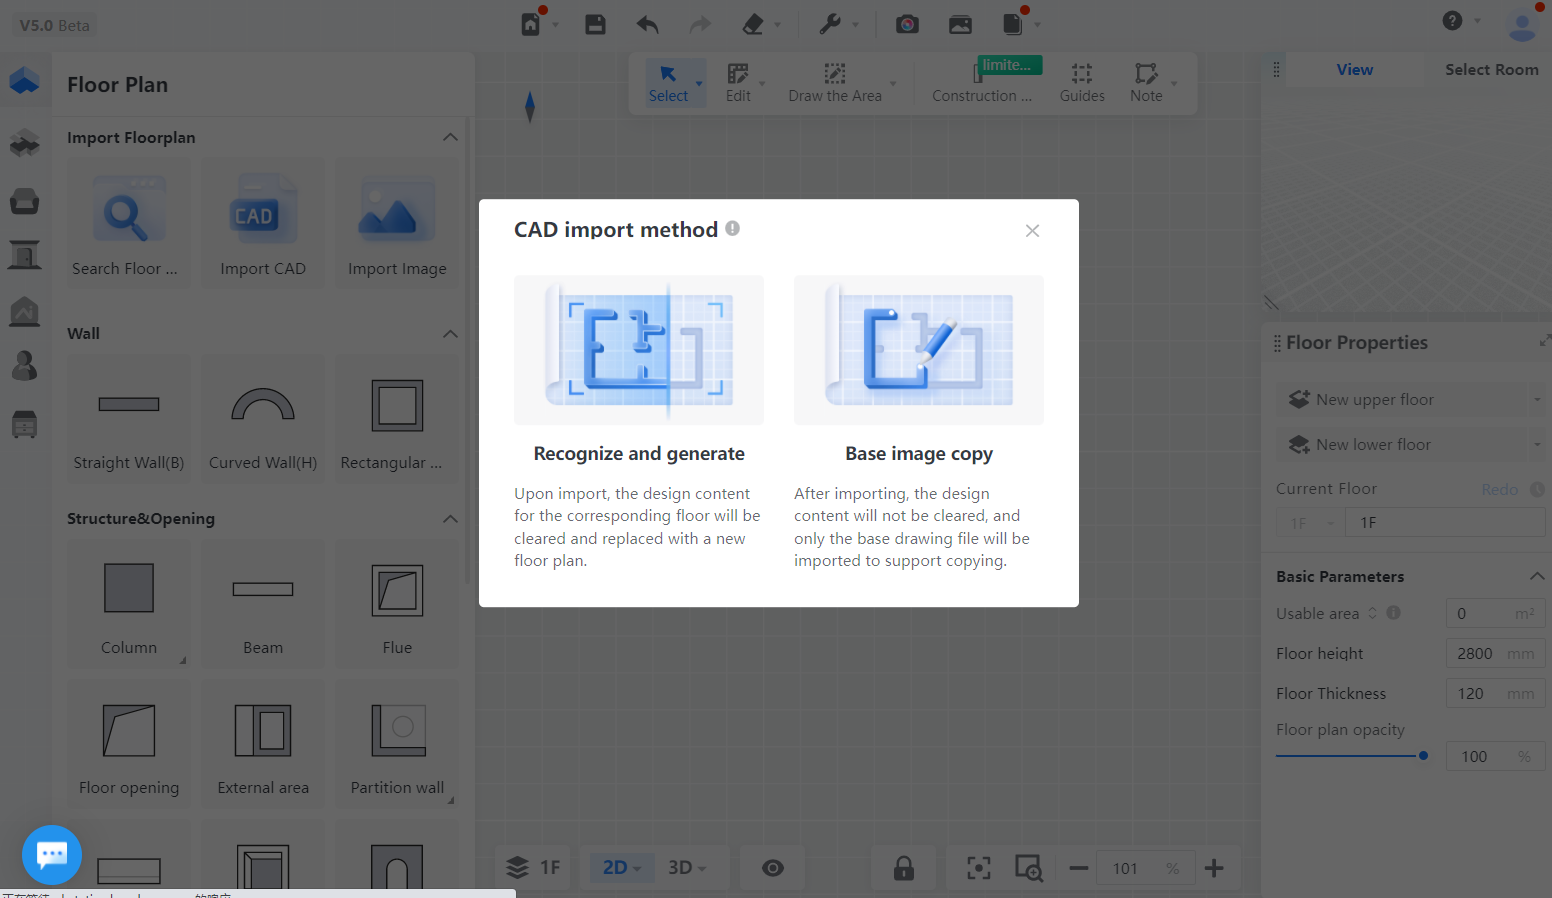Click the Floor height input field
Viewport: 1552px width, 898px height.
1479,654
